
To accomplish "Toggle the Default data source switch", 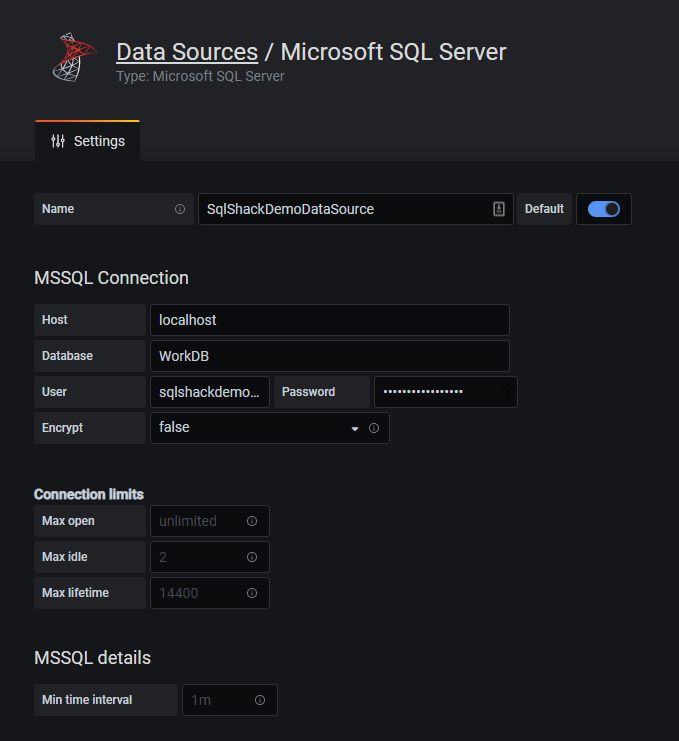I will point(604,209).
